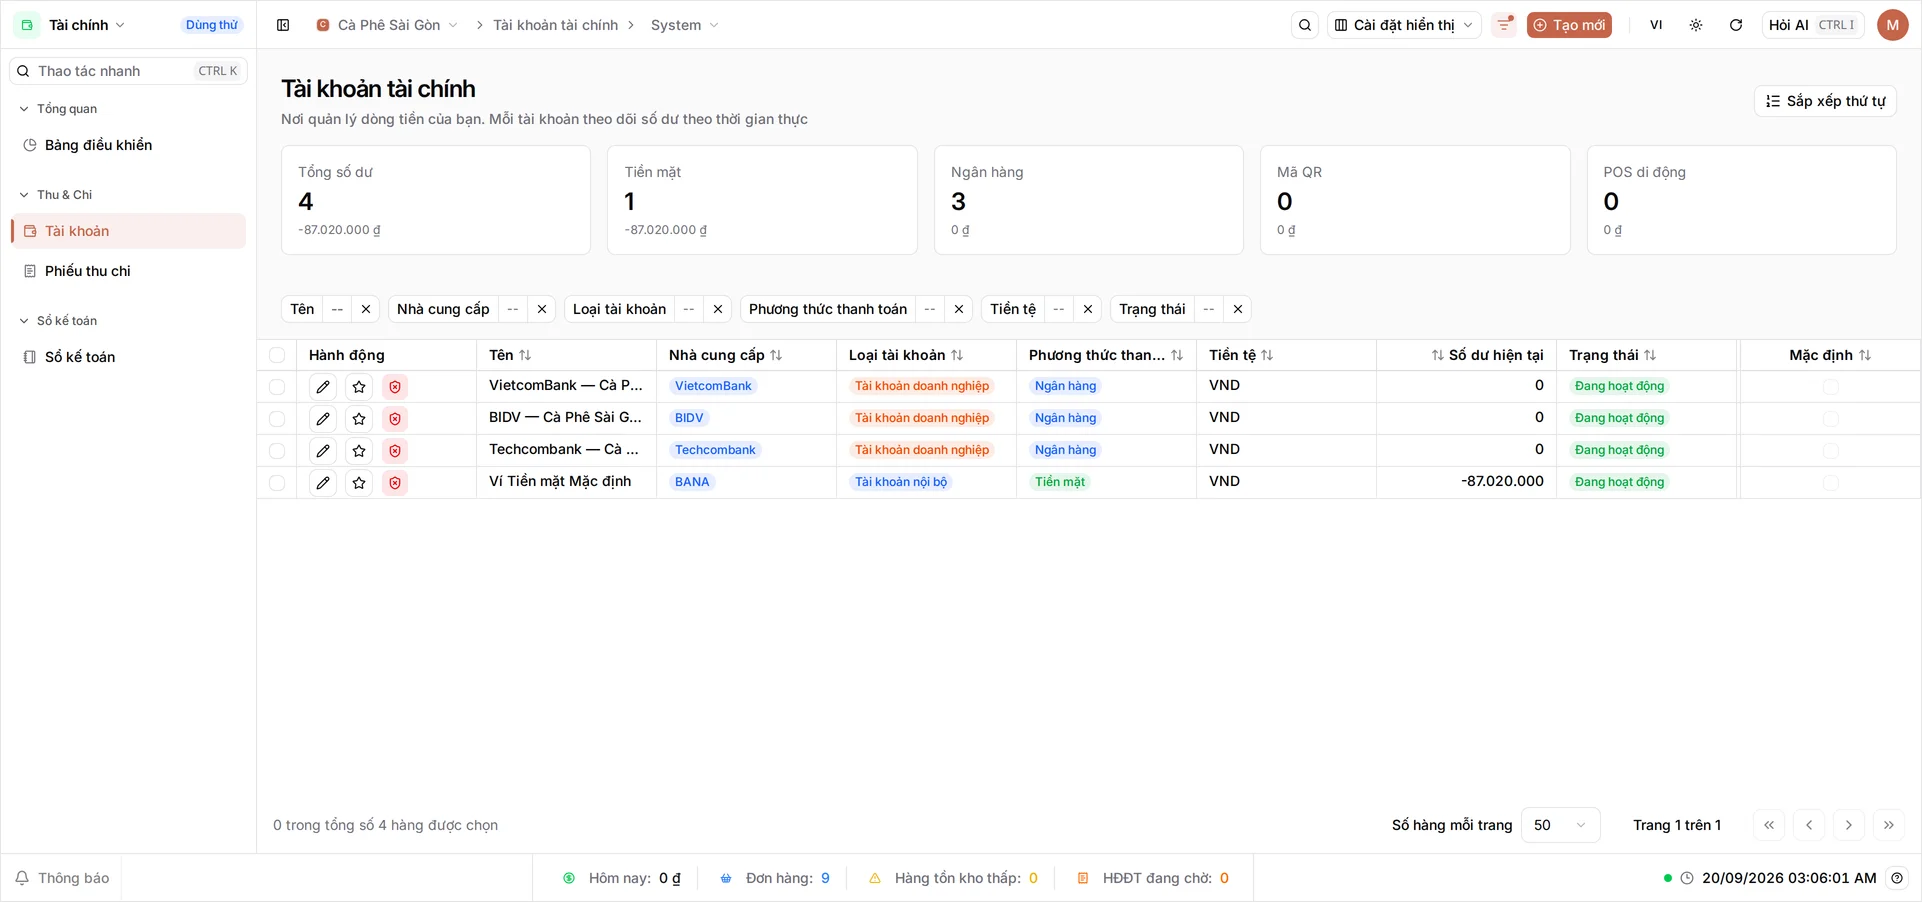Click the refresh icon in header
Screen dimensions: 1922x902
(1736, 25)
